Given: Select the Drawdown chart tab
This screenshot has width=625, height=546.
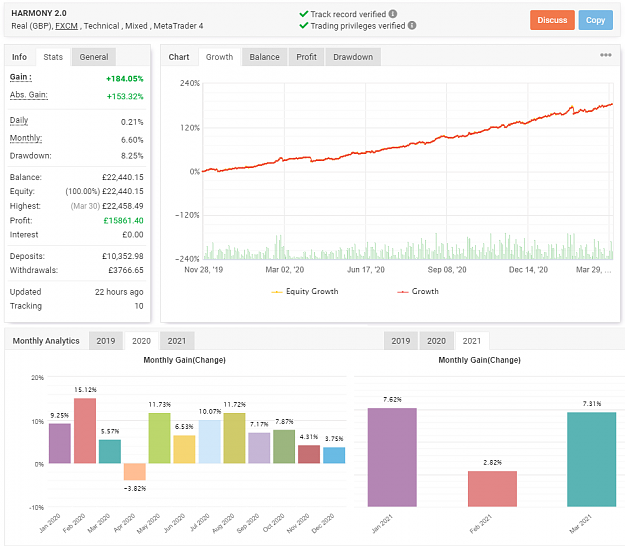Looking at the screenshot, I should (353, 57).
